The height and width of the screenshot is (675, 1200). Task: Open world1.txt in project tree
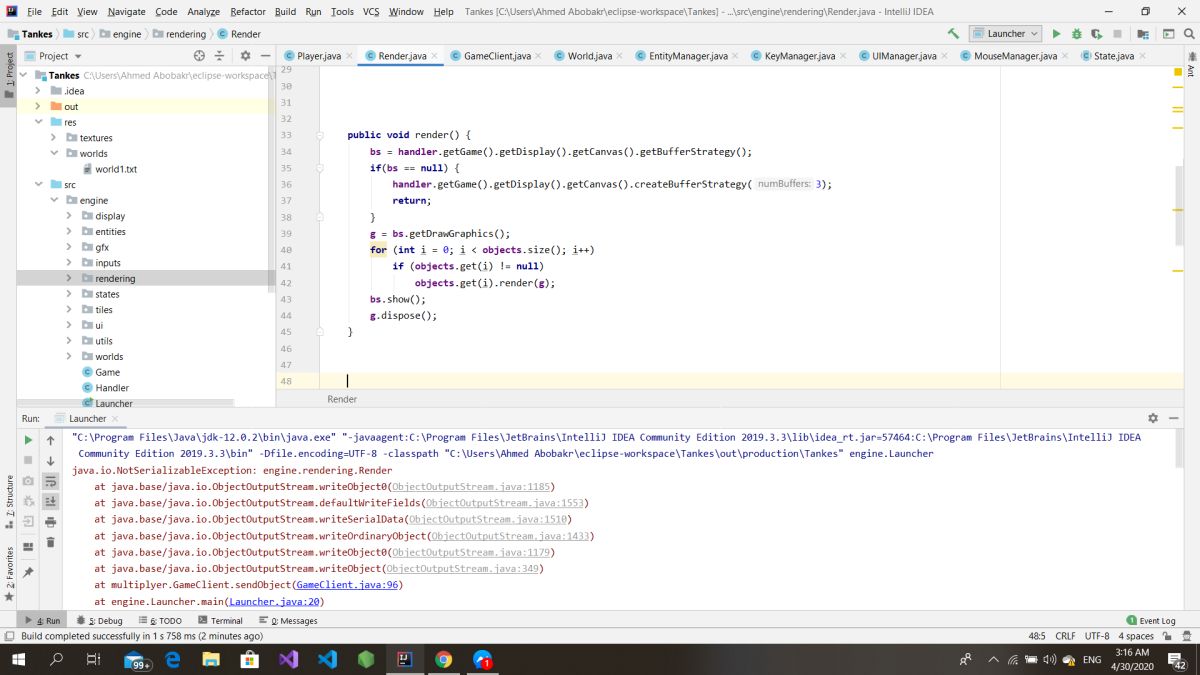pos(116,169)
